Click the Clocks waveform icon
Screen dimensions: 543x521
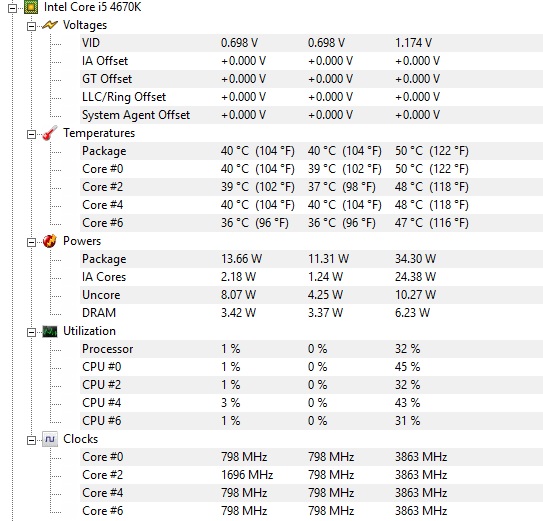[50, 439]
